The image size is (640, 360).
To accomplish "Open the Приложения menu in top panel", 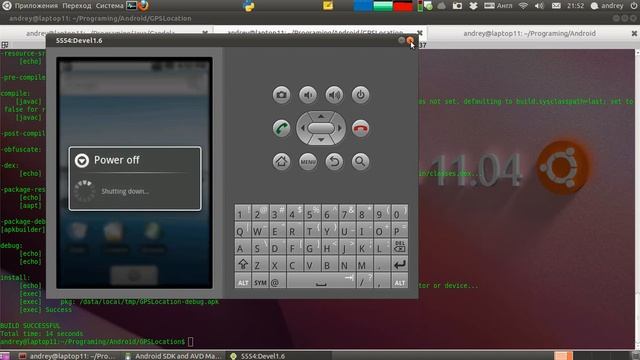I will (x=36, y=6).
